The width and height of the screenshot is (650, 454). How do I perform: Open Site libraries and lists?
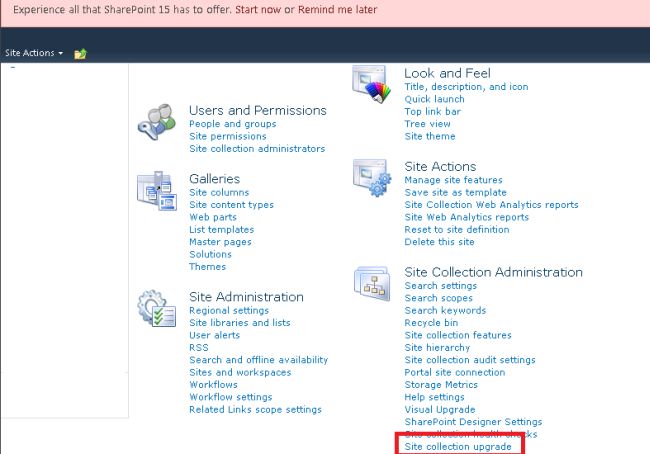click(x=240, y=323)
